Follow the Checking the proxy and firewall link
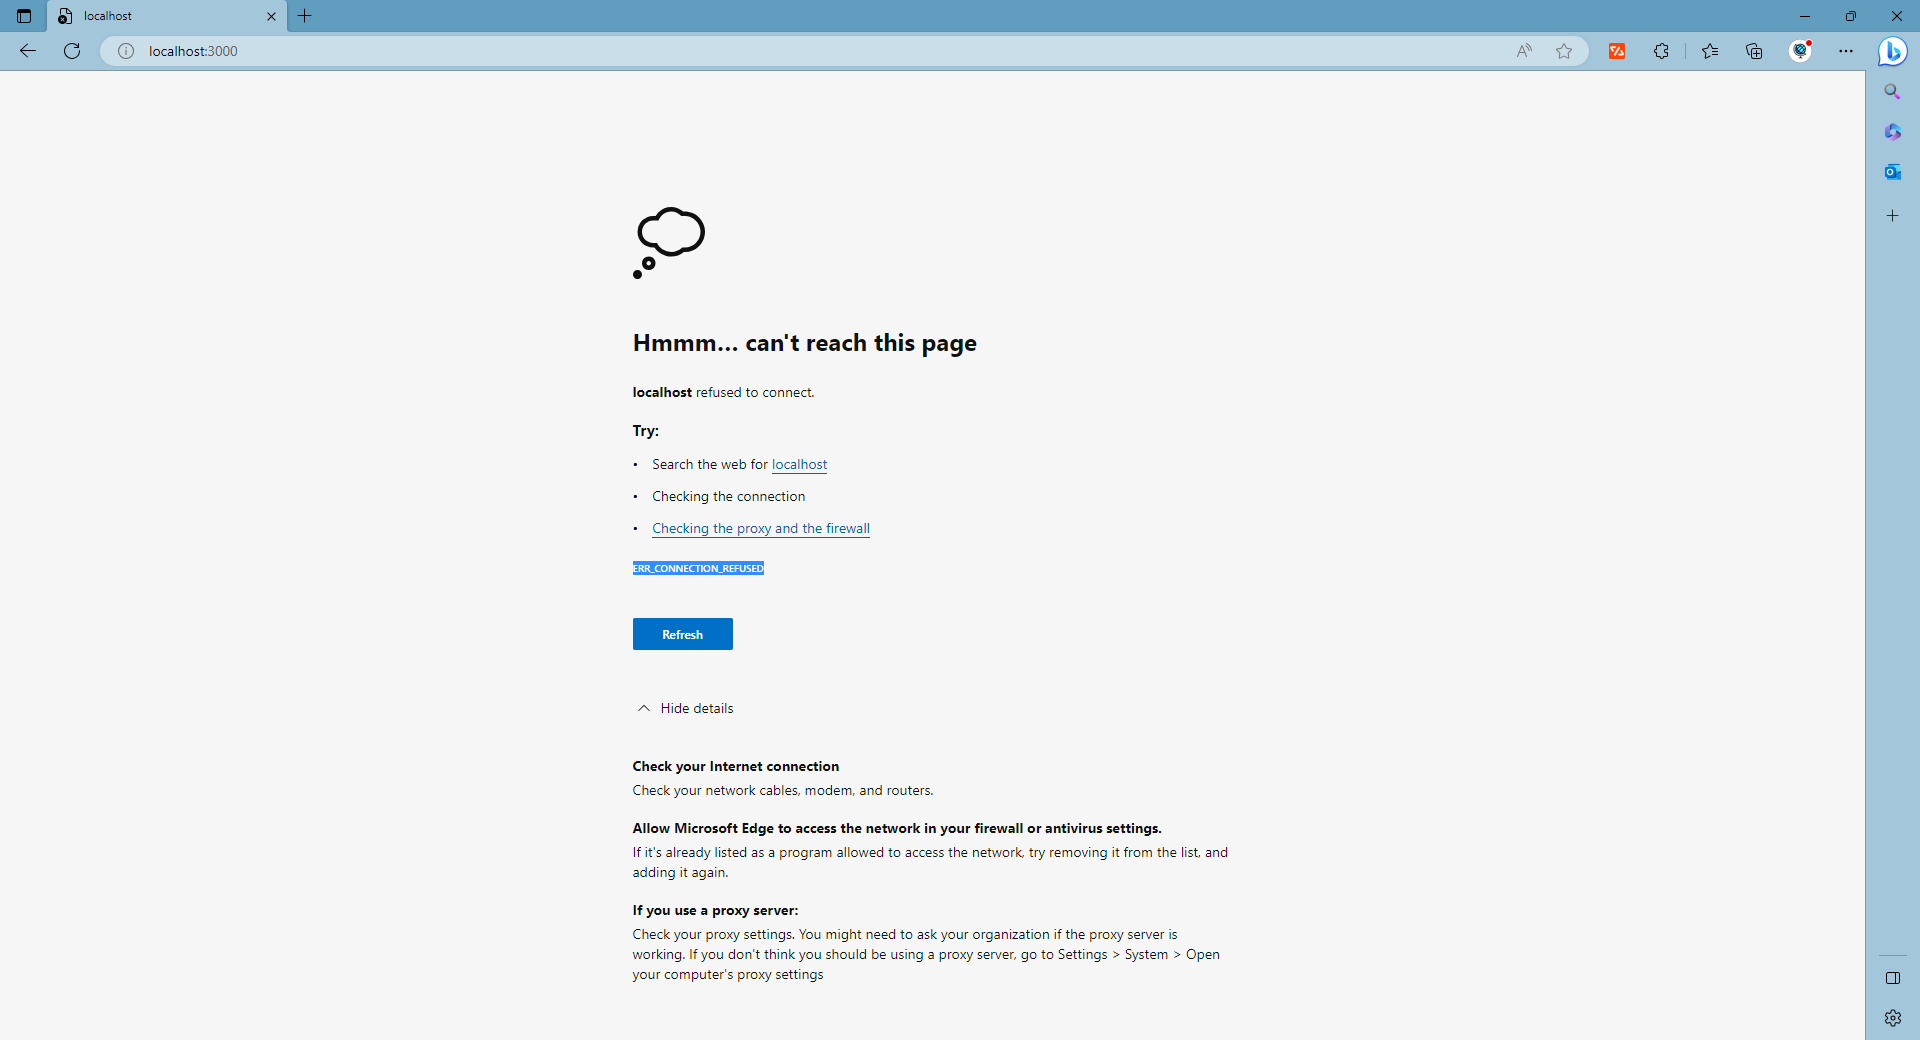 760,528
